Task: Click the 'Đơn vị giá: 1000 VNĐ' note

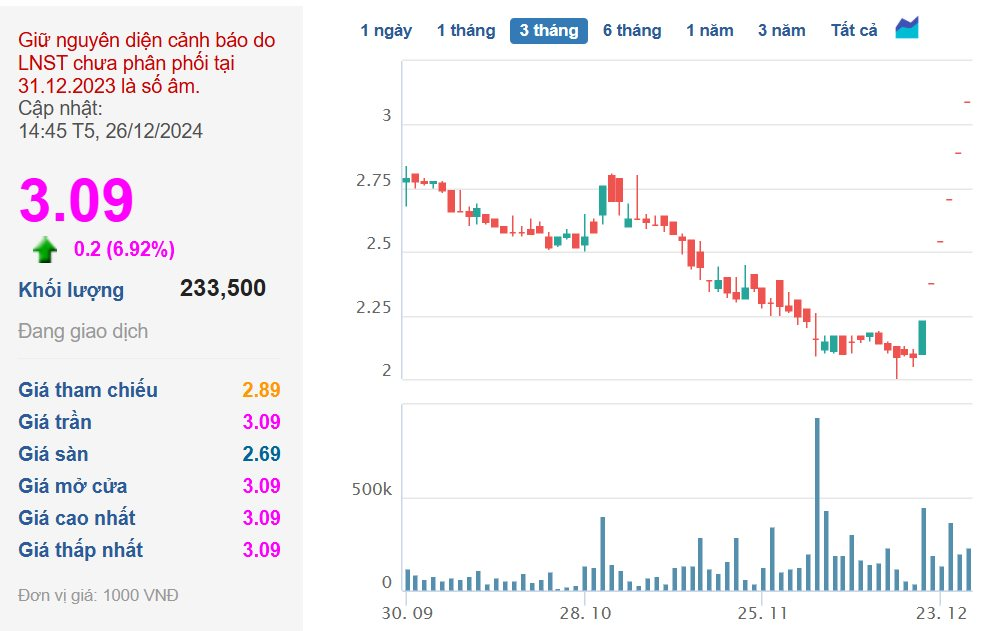Action: coord(98,595)
